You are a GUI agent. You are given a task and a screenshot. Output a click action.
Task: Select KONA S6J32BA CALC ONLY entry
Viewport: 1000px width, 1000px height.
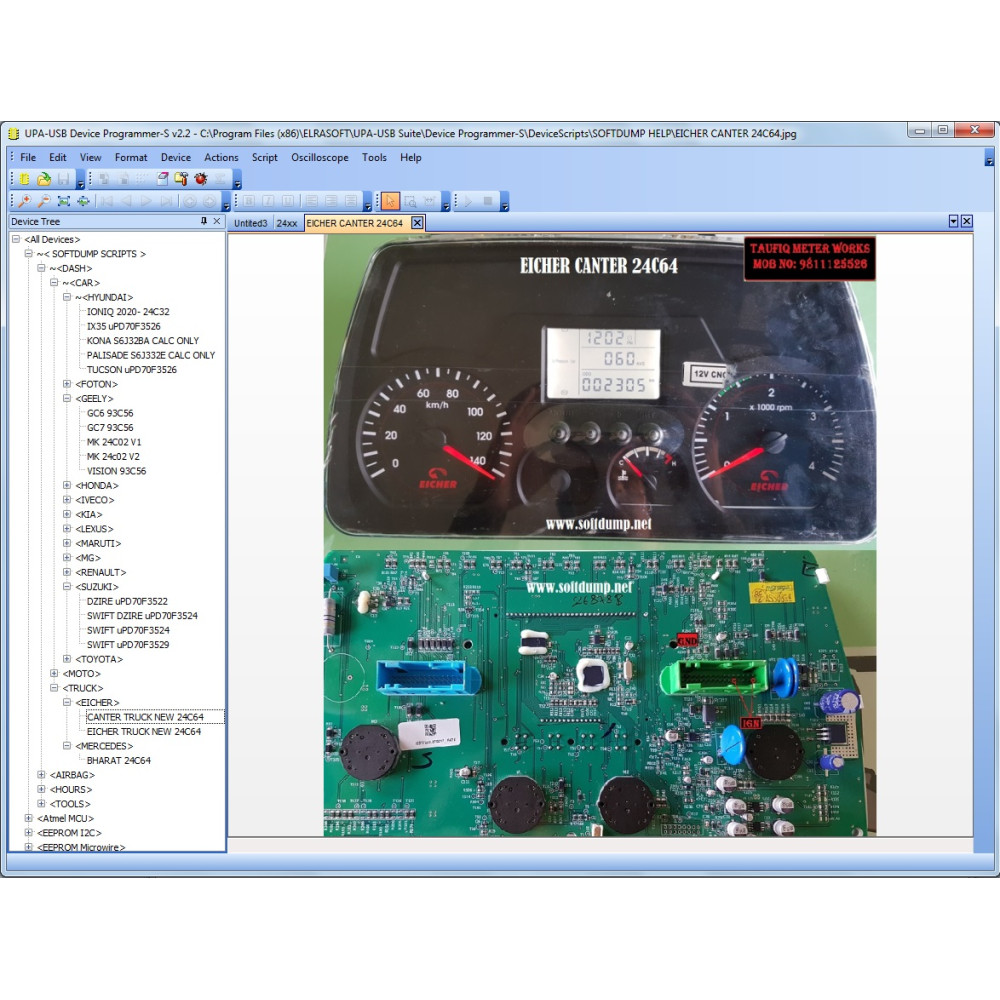143,341
